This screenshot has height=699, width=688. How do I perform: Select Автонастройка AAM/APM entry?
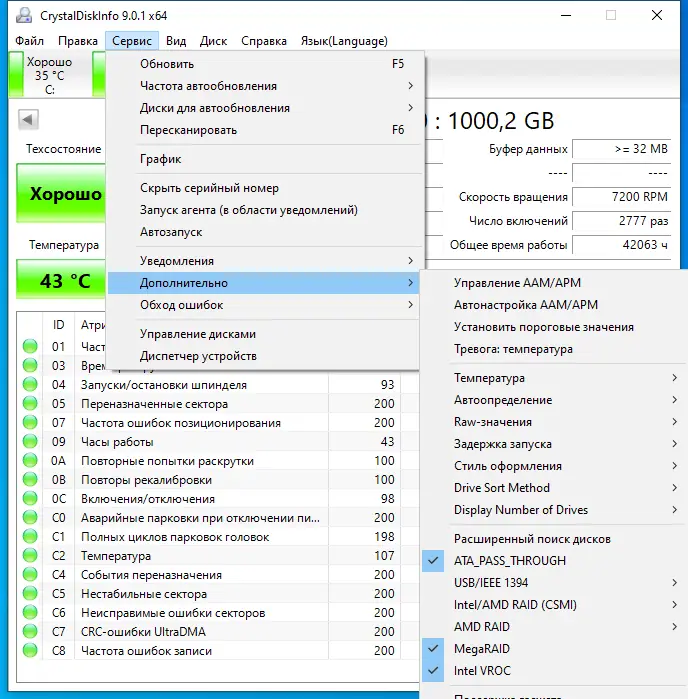coord(553,305)
